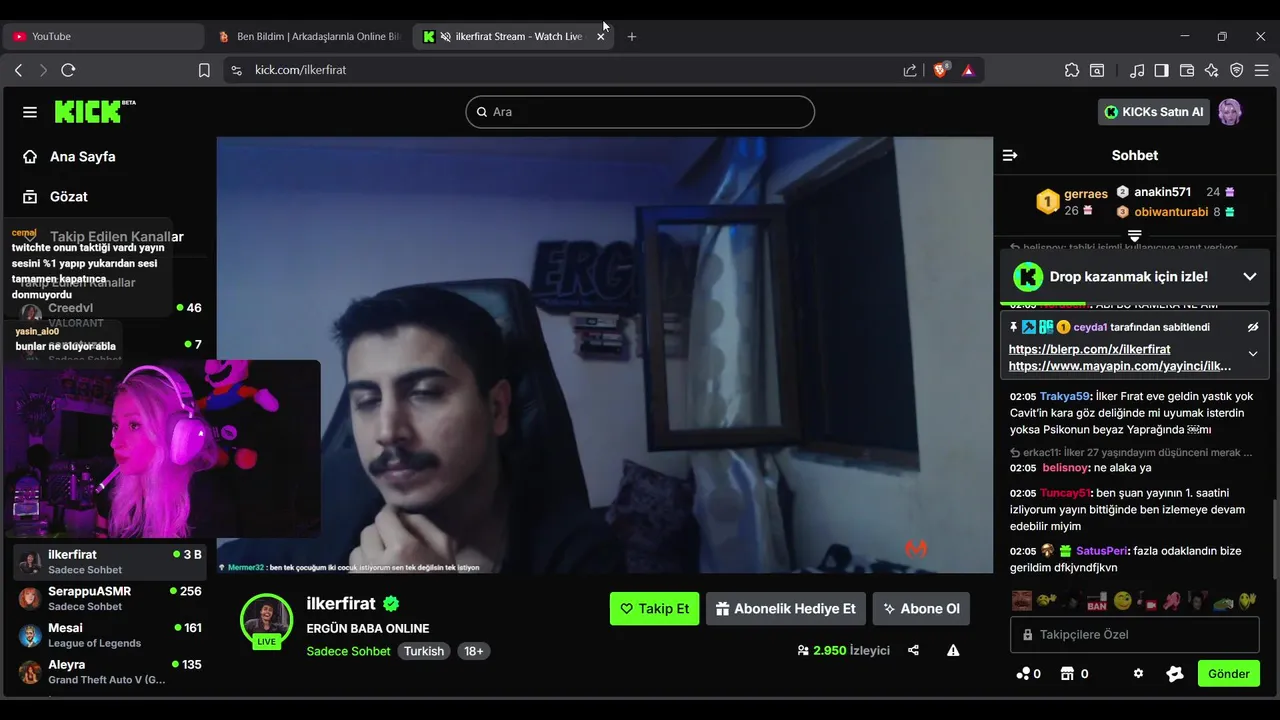Hide the pinned message by ceyda1

(1253, 327)
